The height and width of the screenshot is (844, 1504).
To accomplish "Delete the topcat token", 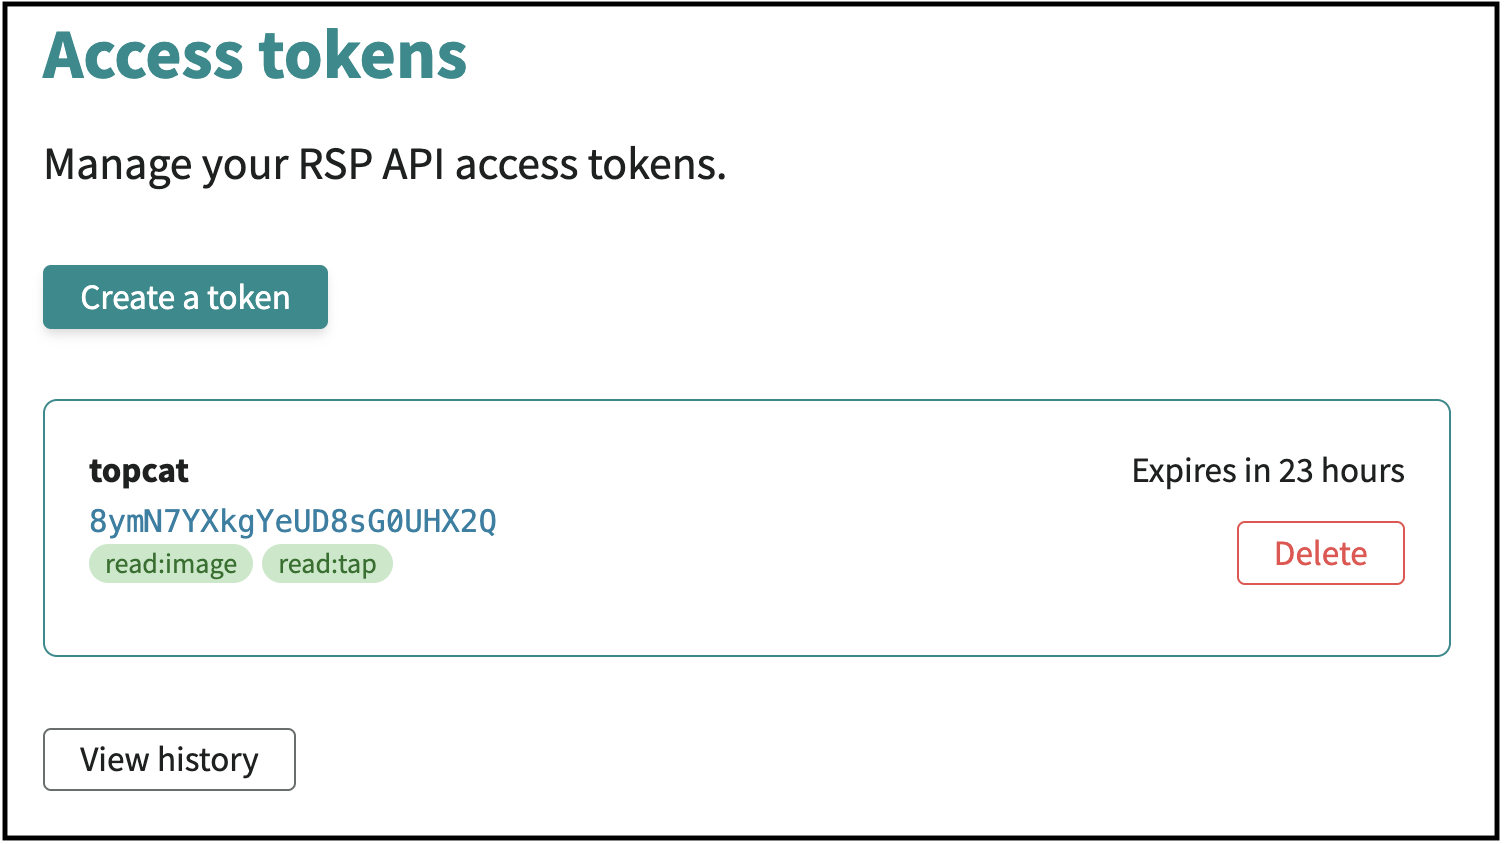I will [x=1320, y=553].
